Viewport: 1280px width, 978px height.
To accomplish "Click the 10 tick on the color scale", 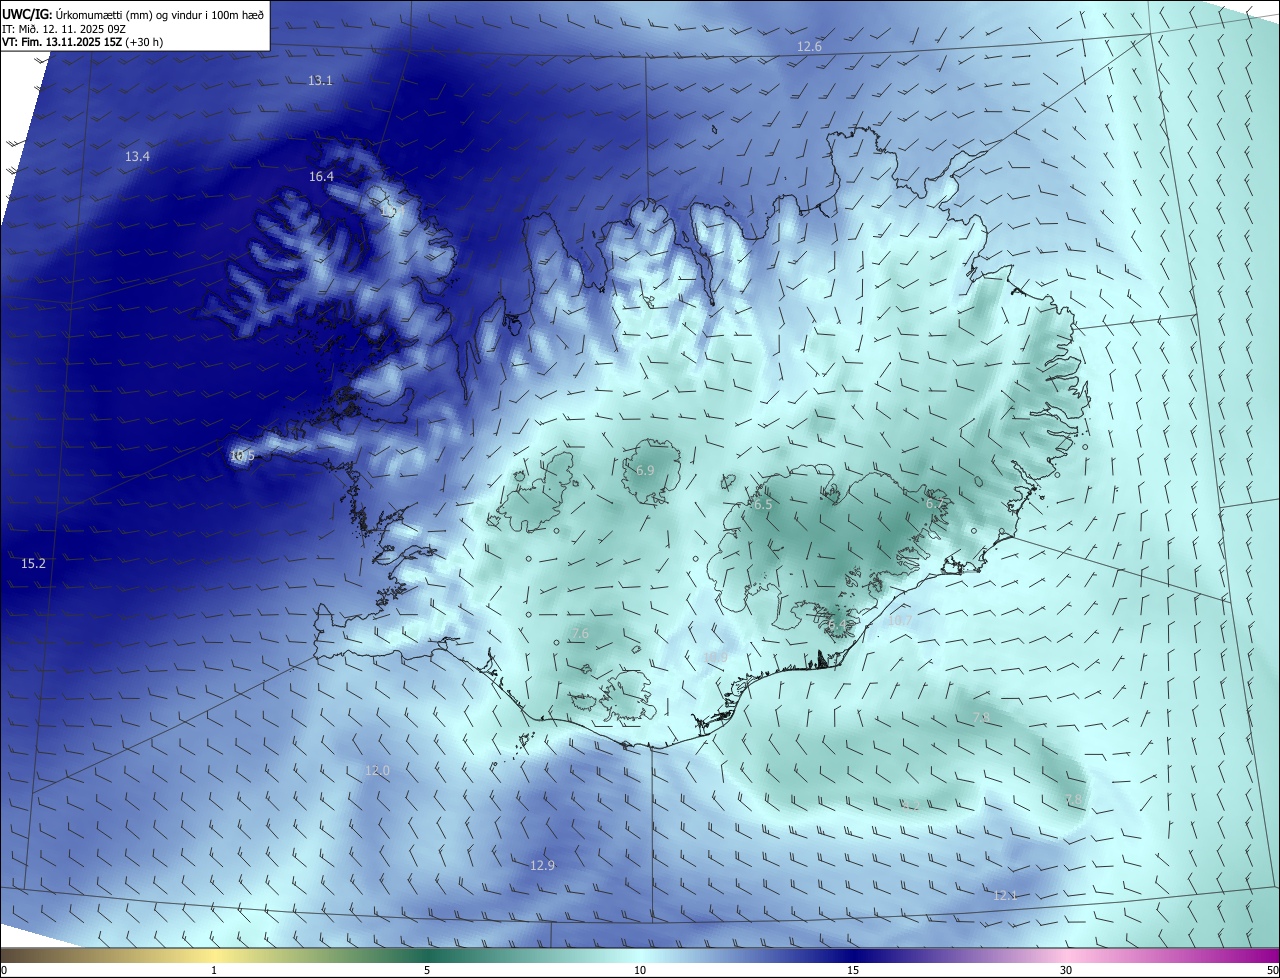I will coord(640,970).
